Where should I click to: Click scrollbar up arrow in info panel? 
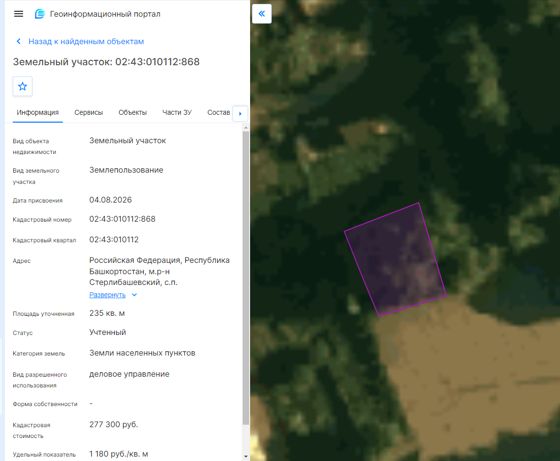pos(246,127)
